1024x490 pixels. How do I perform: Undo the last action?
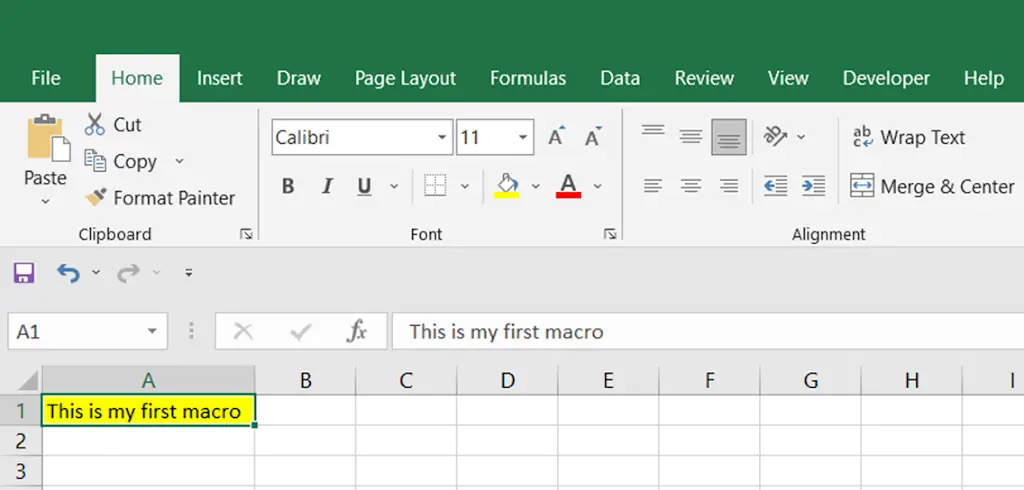pyautogui.click(x=68, y=273)
